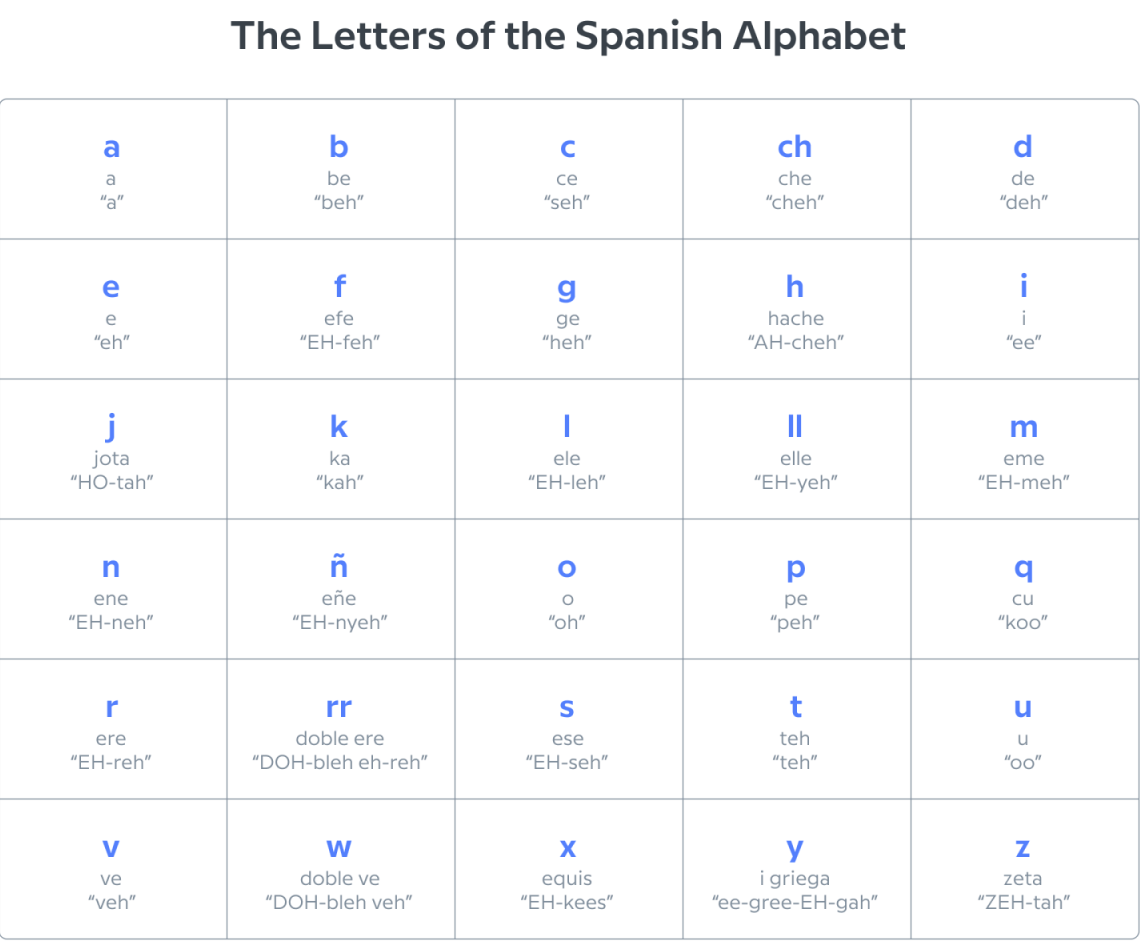Click the blue letter z
The image size is (1140, 943).
click(x=1023, y=848)
